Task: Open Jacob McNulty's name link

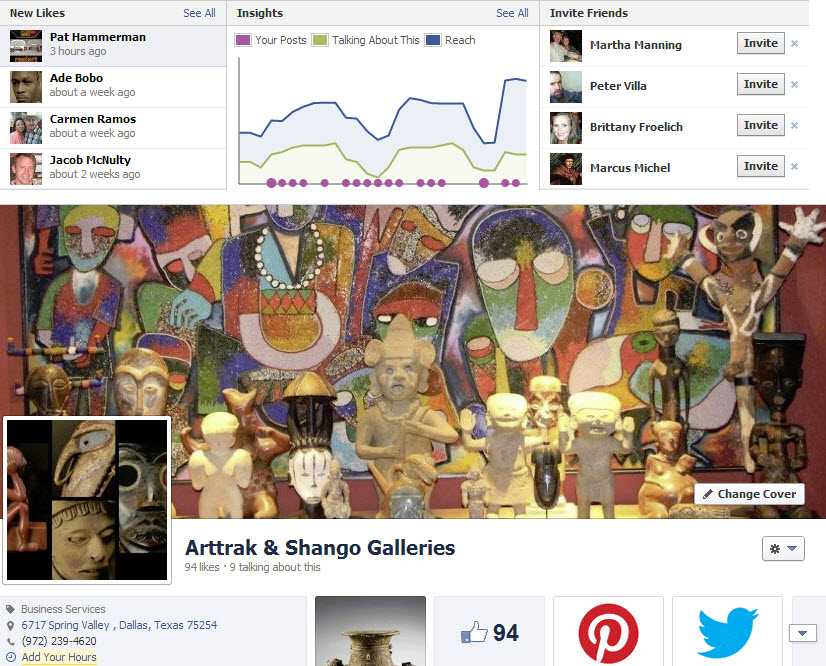Action: pos(90,160)
